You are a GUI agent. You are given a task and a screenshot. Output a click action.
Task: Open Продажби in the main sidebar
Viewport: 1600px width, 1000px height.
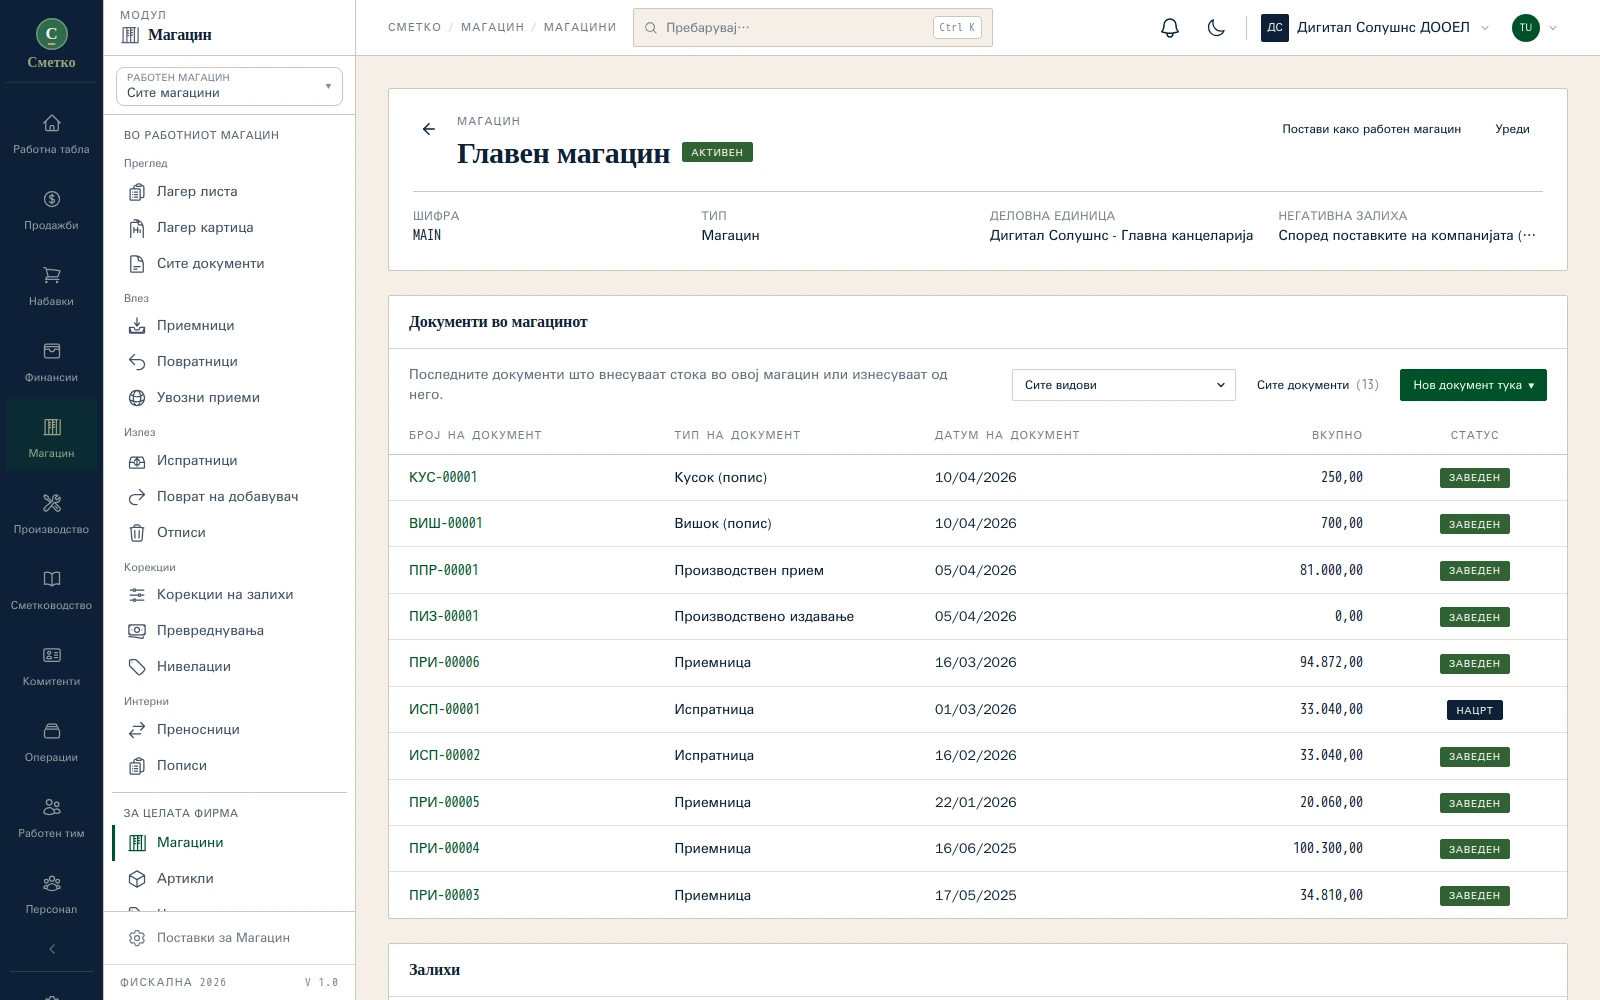pos(51,210)
